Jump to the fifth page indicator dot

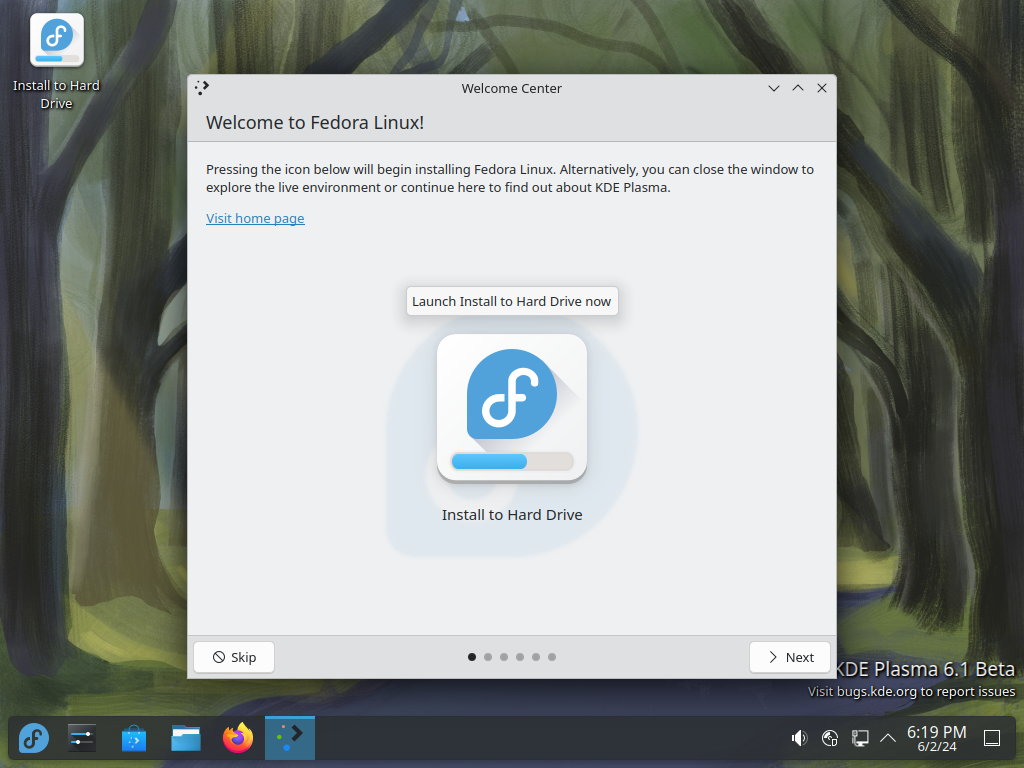coord(536,657)
